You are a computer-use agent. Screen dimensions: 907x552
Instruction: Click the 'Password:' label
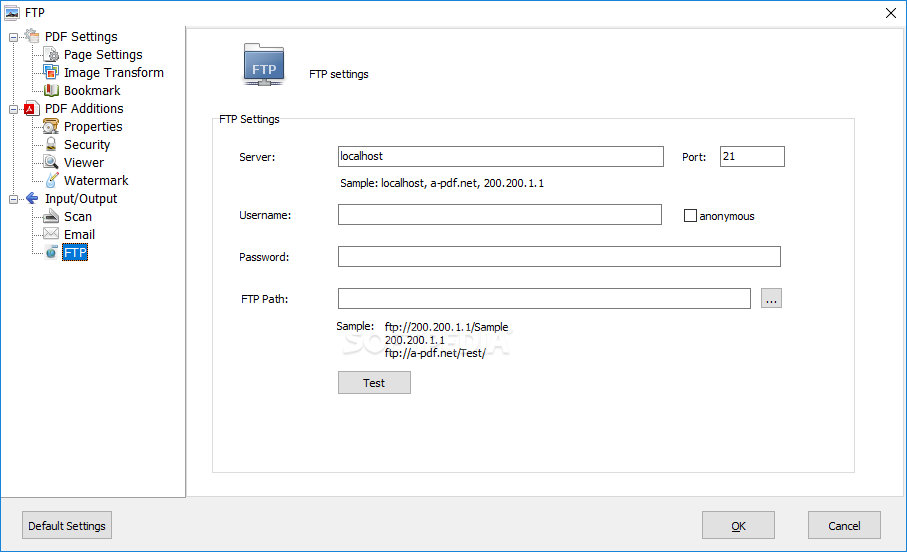(x=264, y=257)
